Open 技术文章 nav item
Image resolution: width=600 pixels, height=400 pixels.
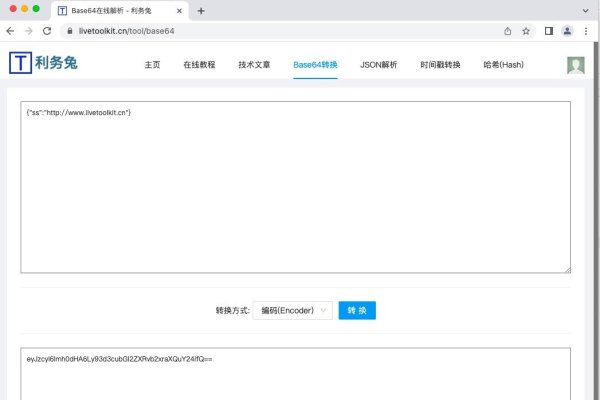254,65
